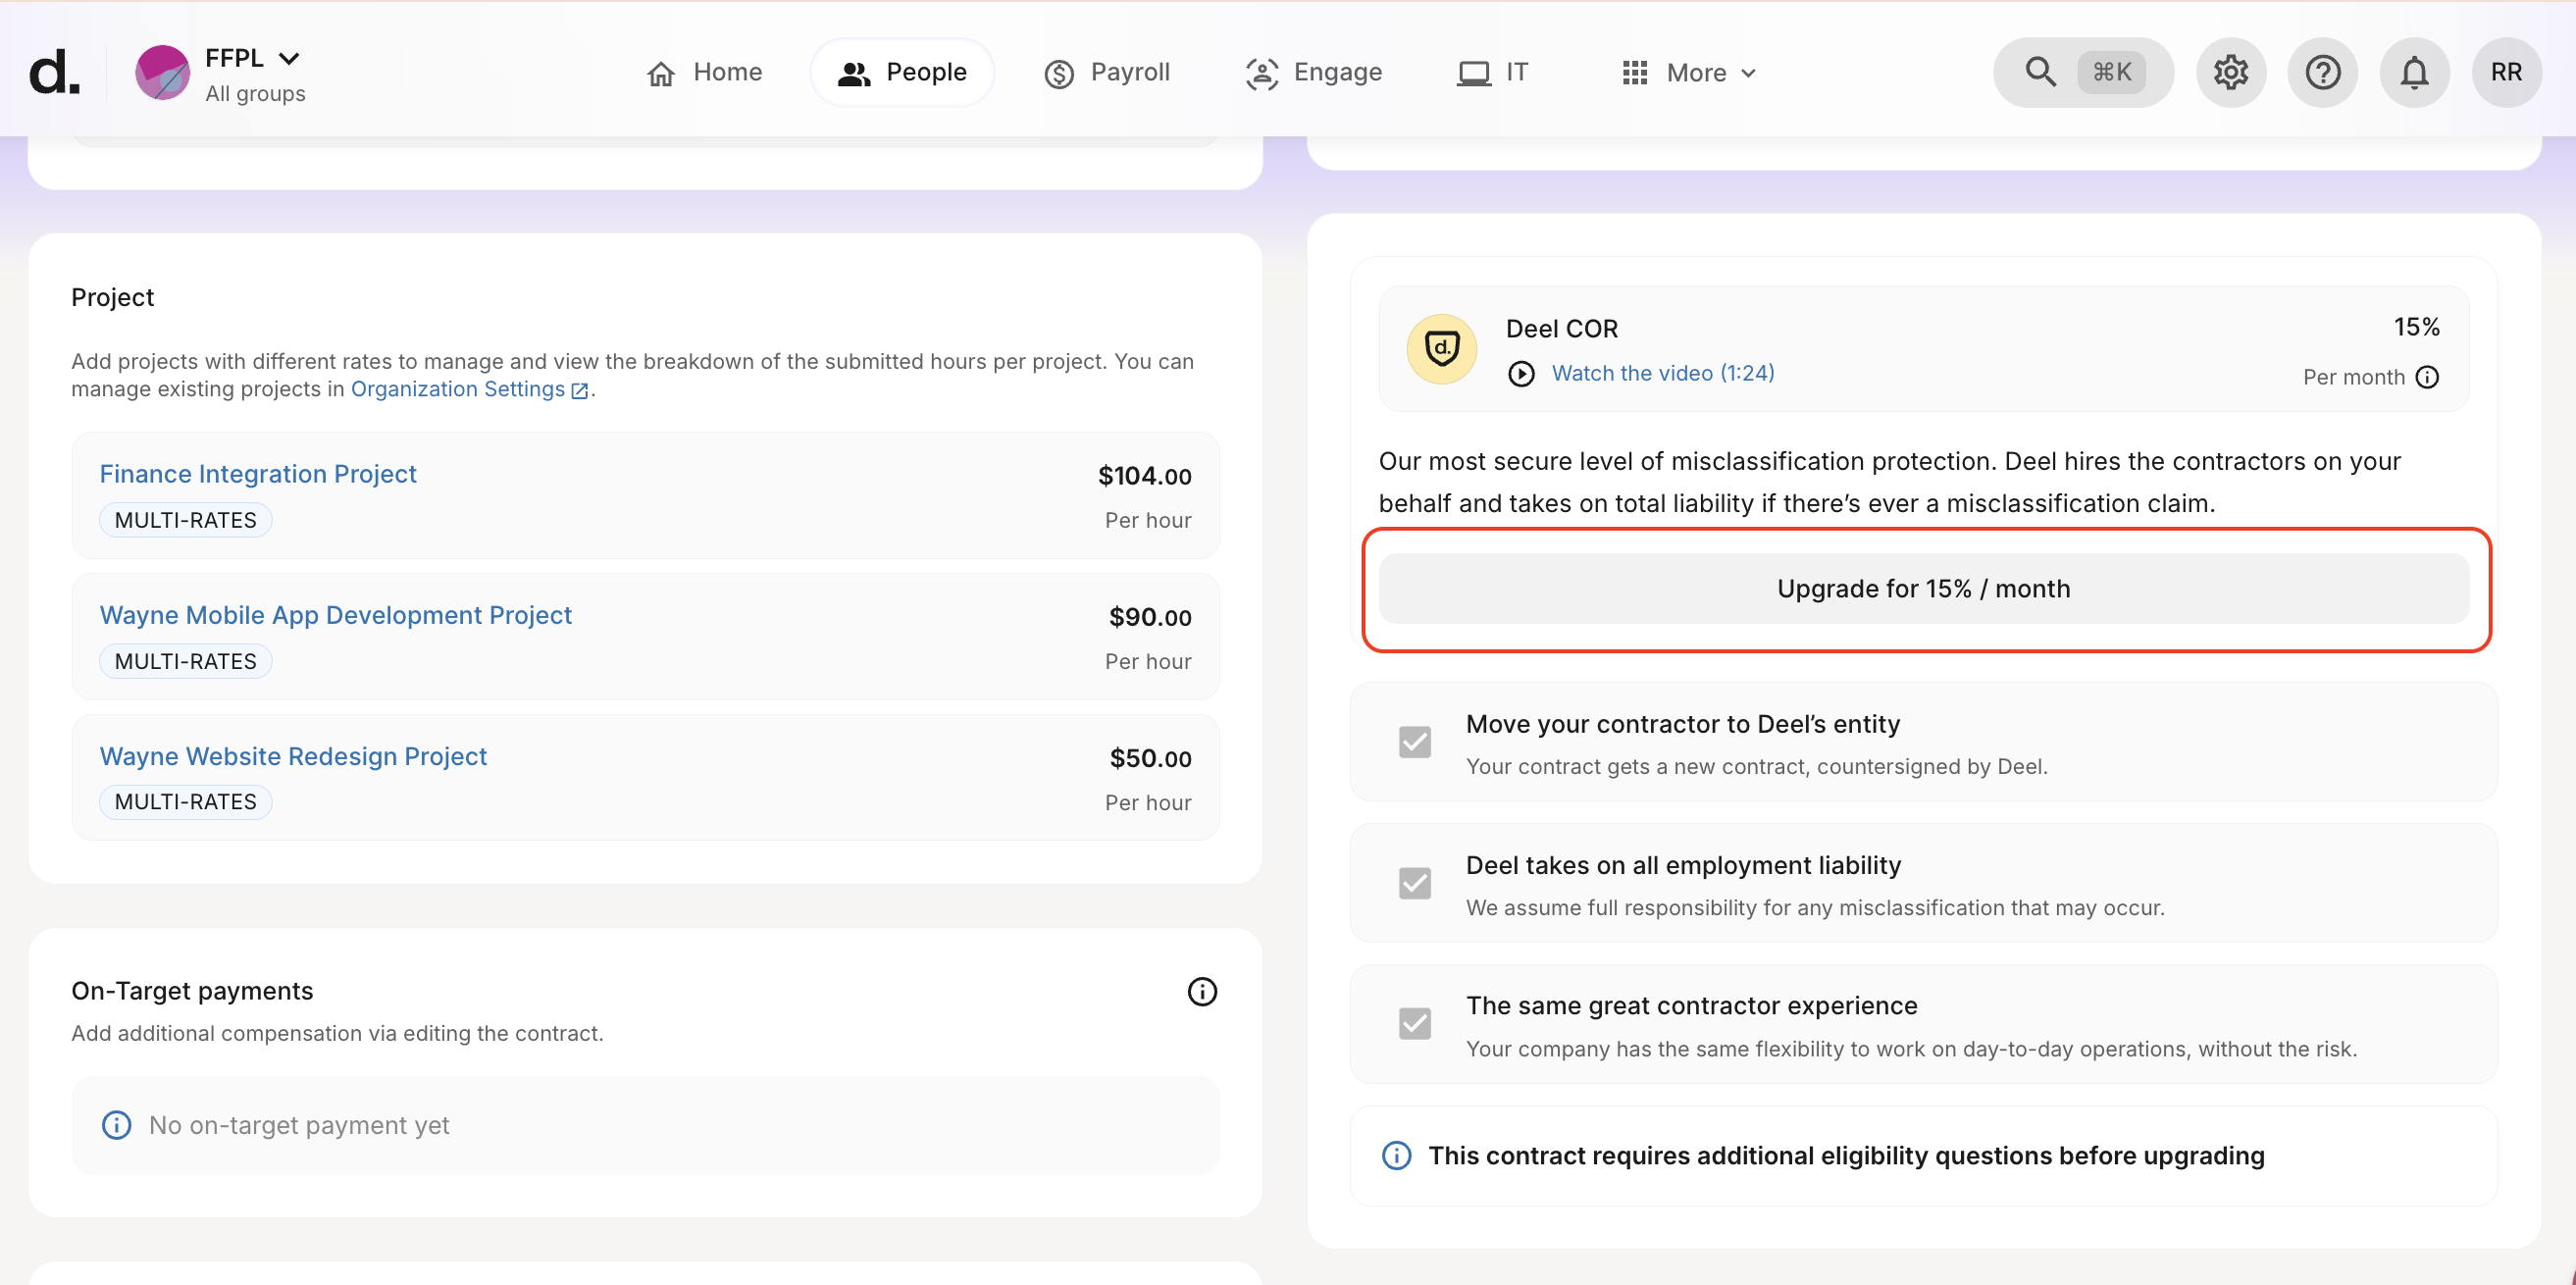2576x1285 pixels.
Task: Click the Per month info icon
Action: coord(2427,377)
